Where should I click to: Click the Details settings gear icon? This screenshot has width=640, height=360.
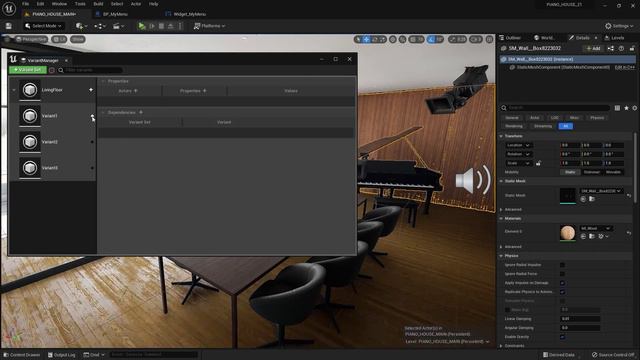click(x=635, y=108)
